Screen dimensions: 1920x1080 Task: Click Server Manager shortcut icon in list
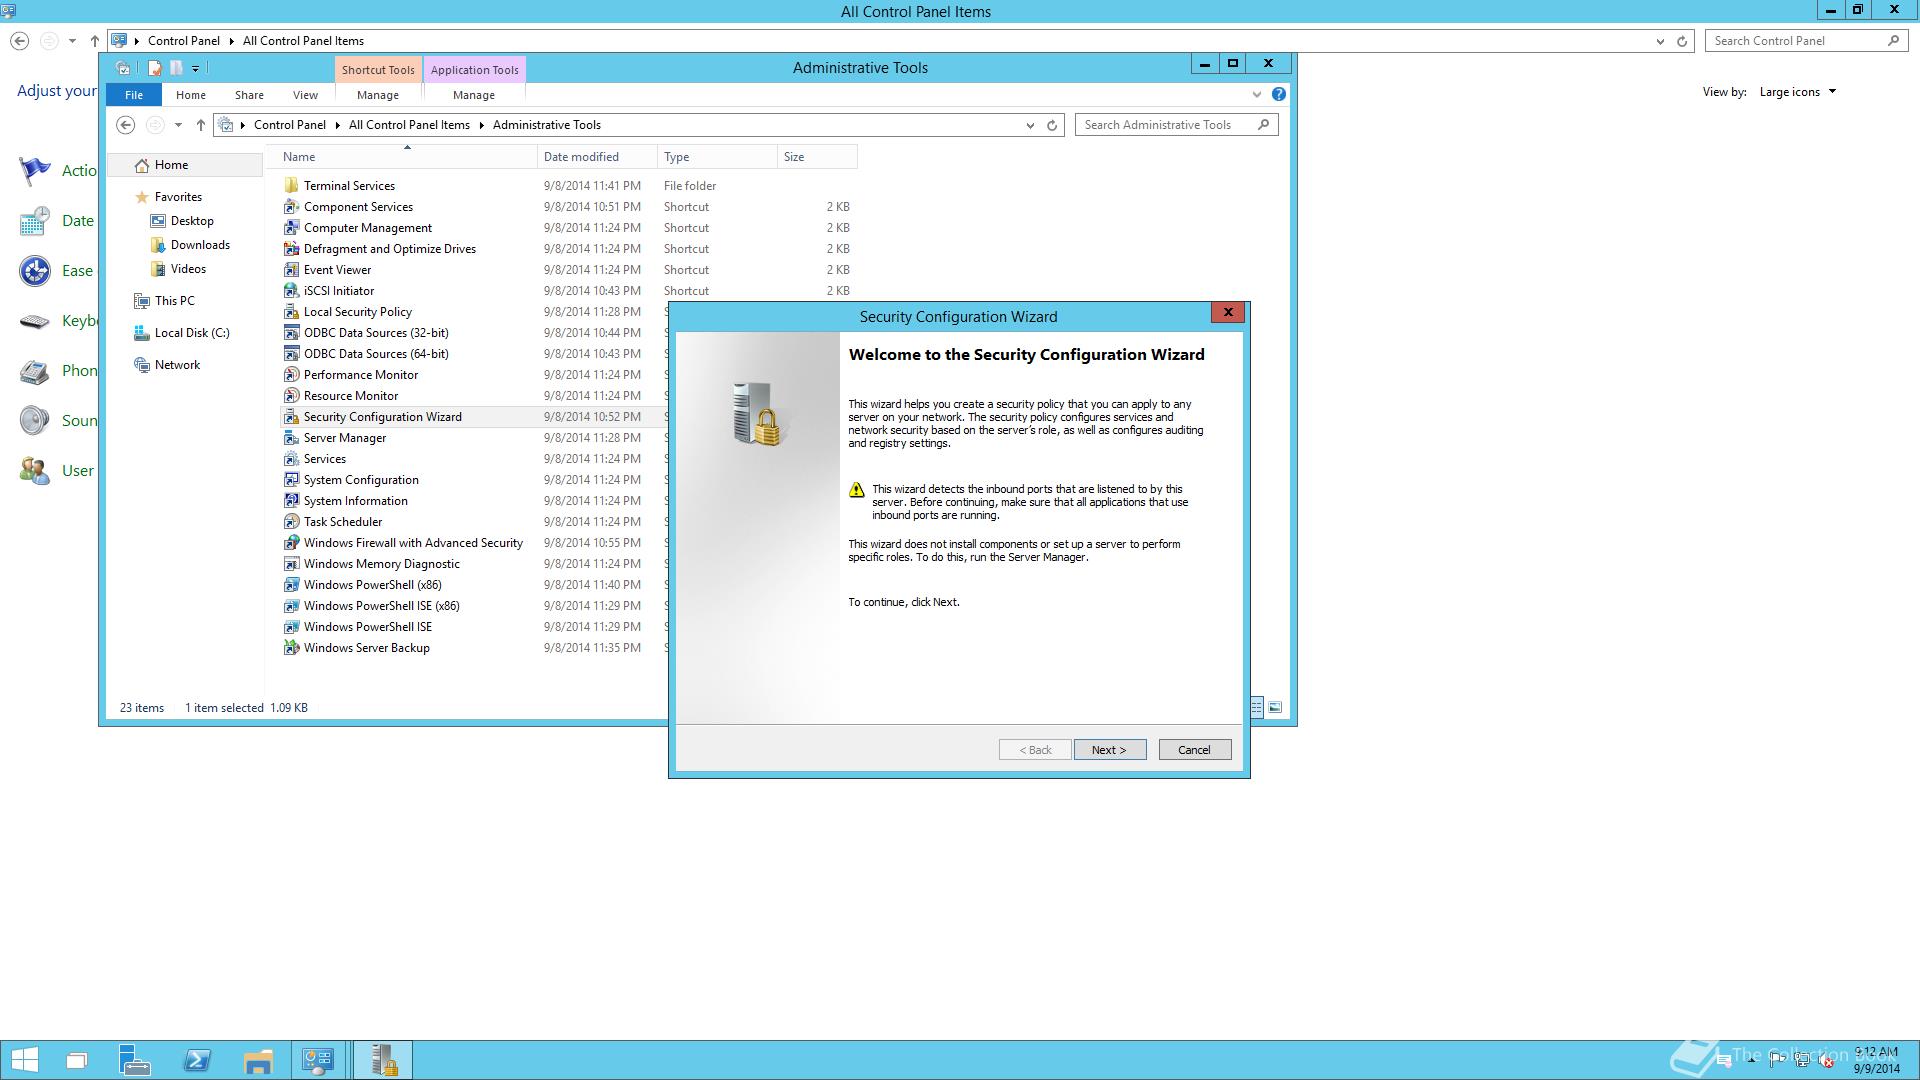click(291, 437)
